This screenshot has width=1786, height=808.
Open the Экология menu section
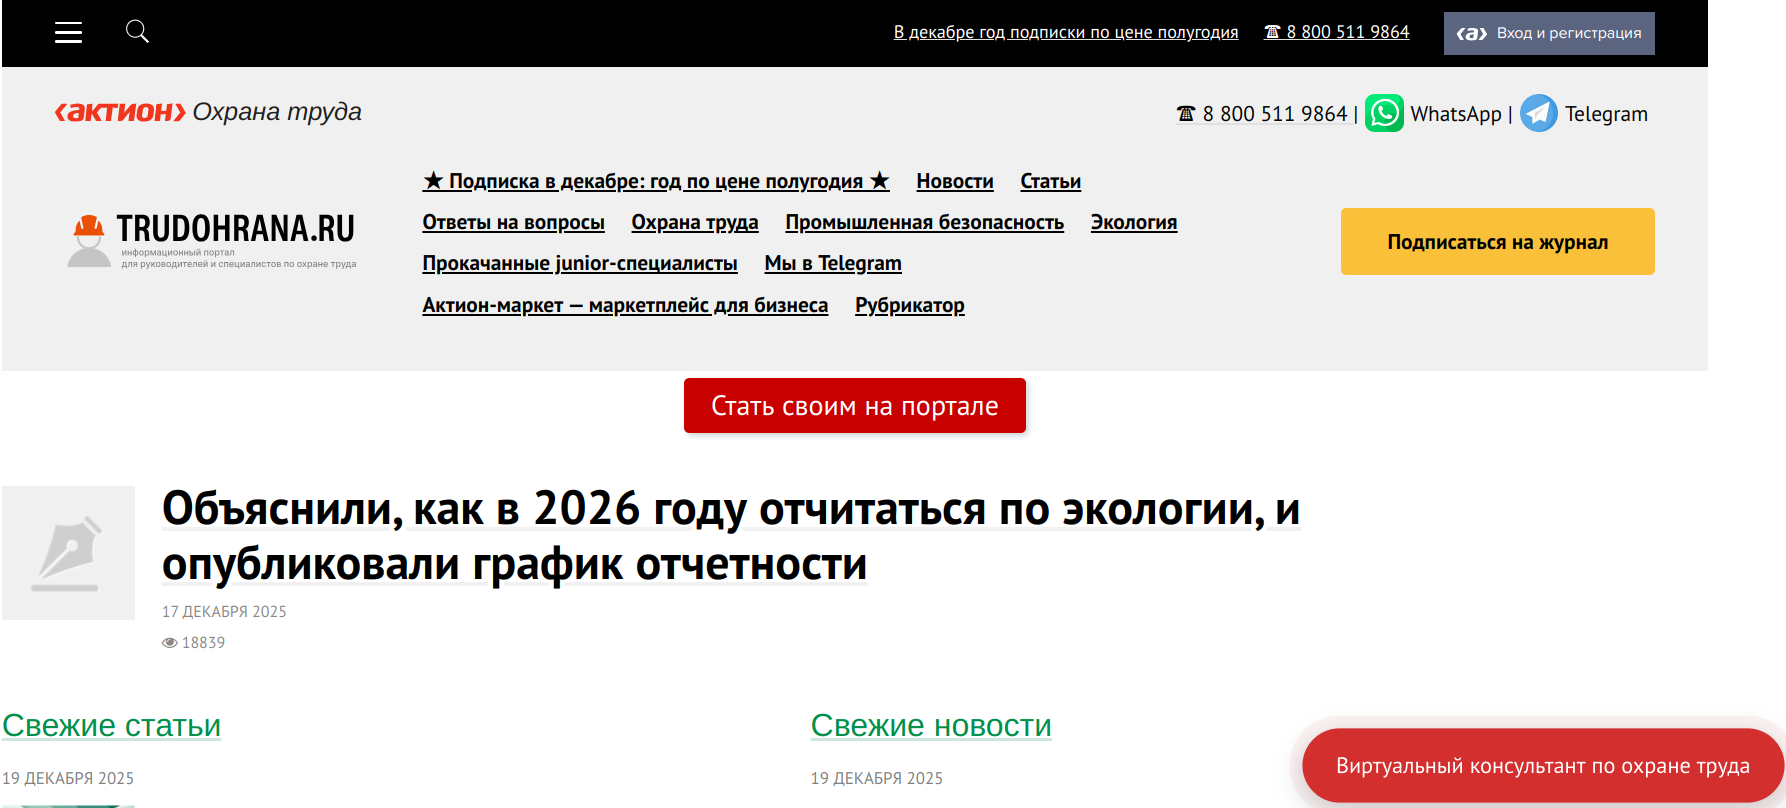coord(1133,222)
